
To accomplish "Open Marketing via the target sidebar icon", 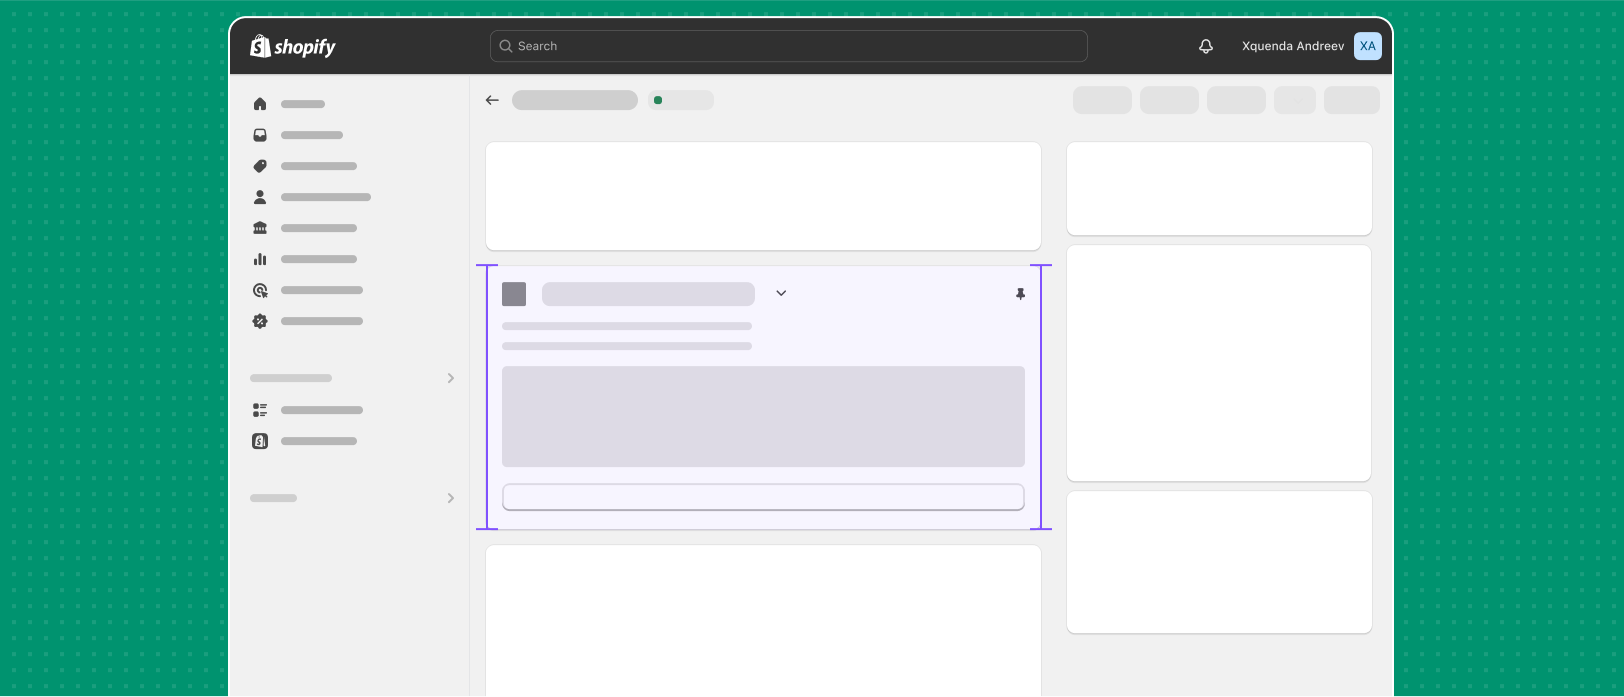I will [x=260, y=290].
